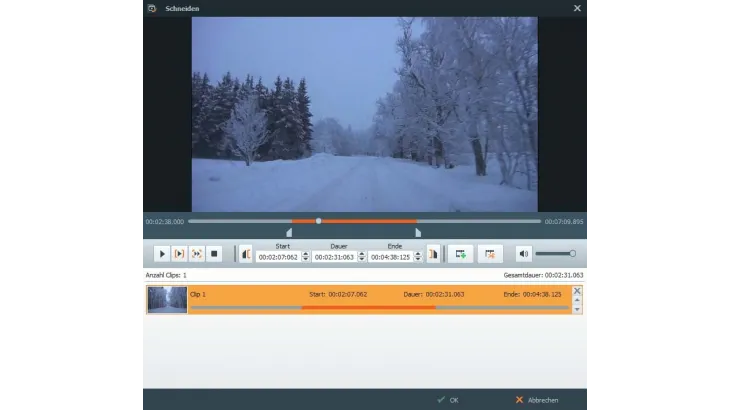Select the Clip 1 thumbnail
The width and height of the screenshot is (730, 410).
coord(167,300)
